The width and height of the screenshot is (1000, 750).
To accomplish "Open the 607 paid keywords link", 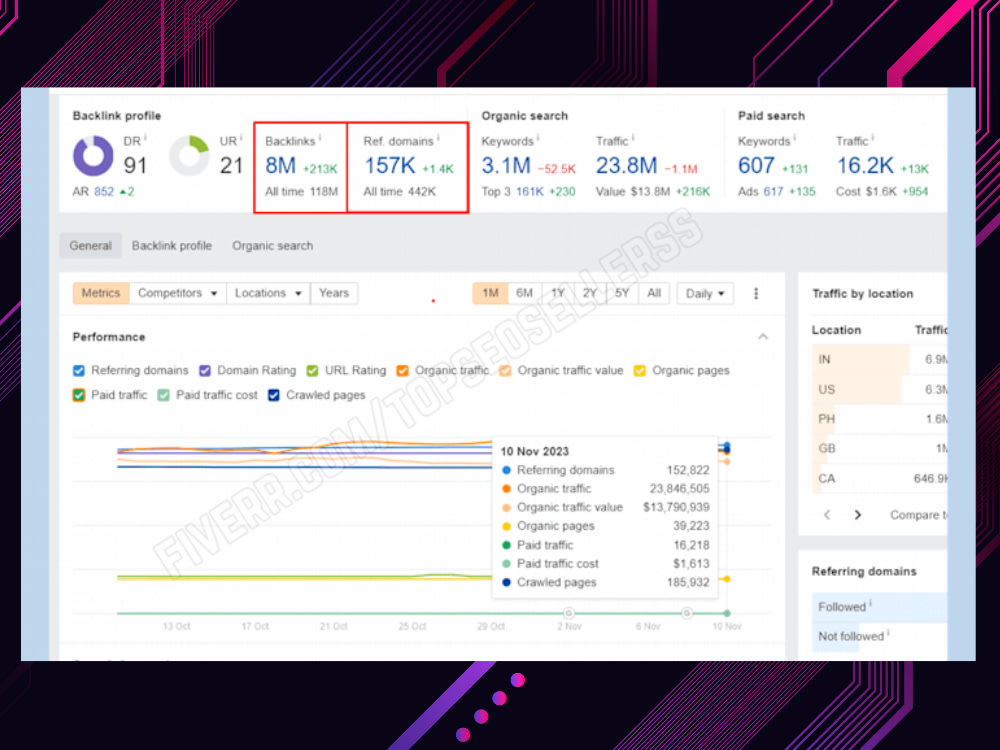I will pyautogui.click(x=756, y=166).
